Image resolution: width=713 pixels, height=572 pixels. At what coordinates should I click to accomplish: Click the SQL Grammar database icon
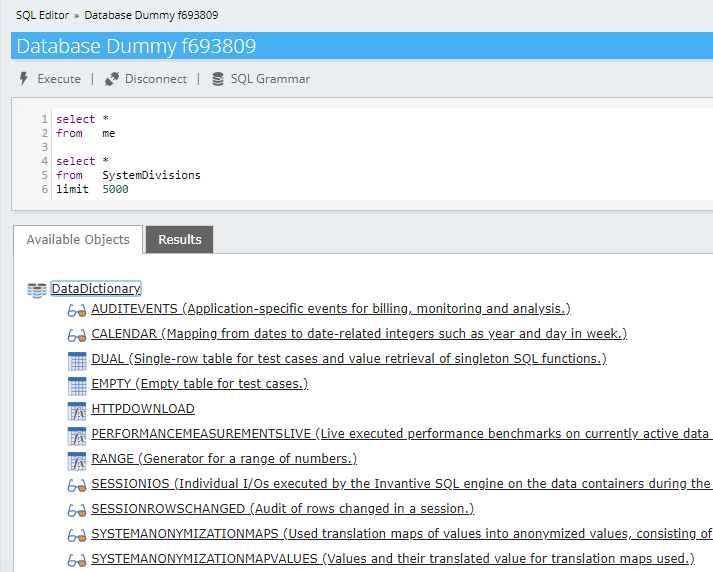pos(218,79)
